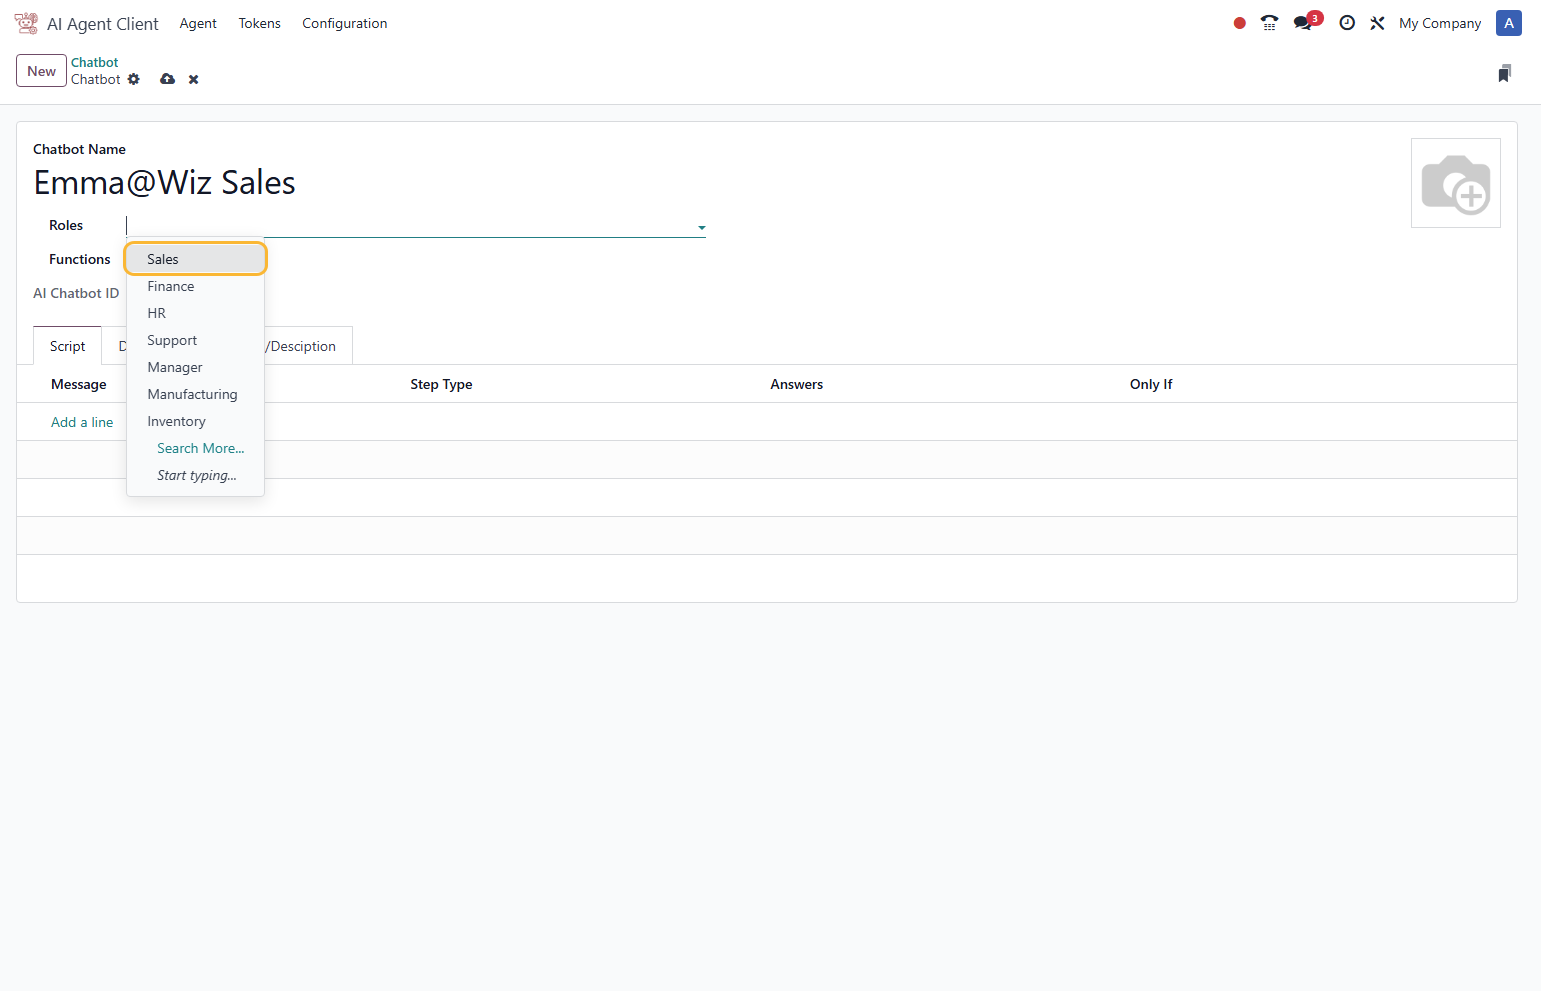Choose Finance in the Roles list

[171, 286]
